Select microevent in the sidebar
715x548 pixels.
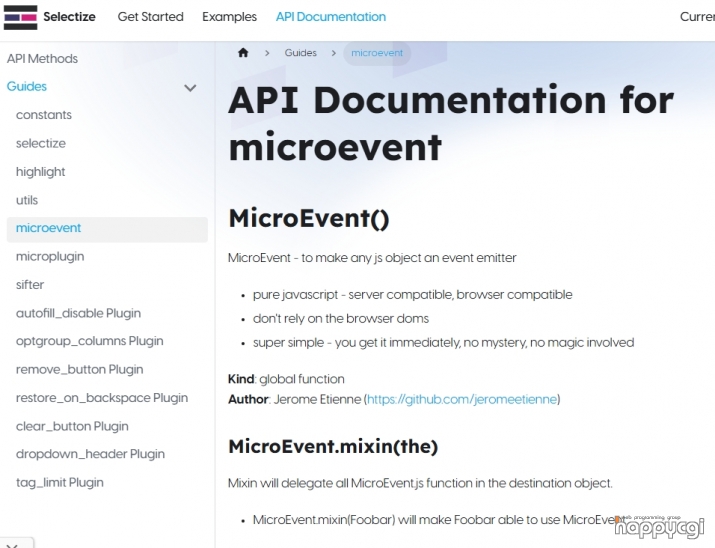[107, 228]
